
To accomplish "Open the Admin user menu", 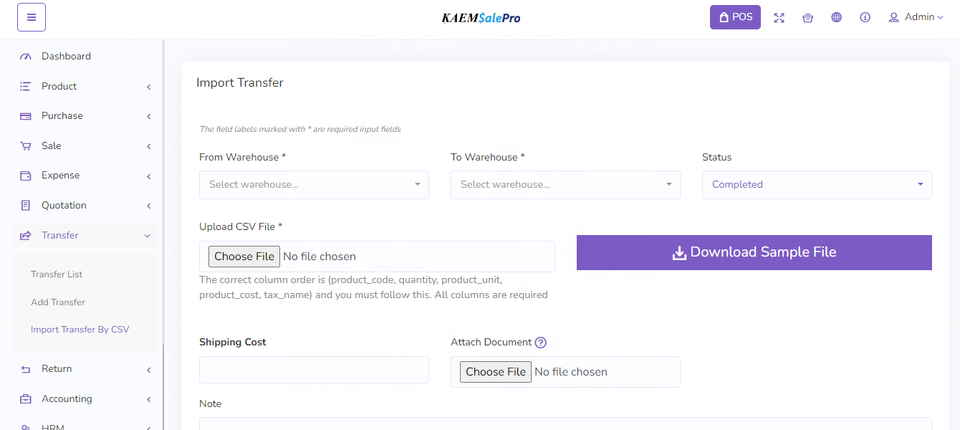I will (x=916, y=18).
